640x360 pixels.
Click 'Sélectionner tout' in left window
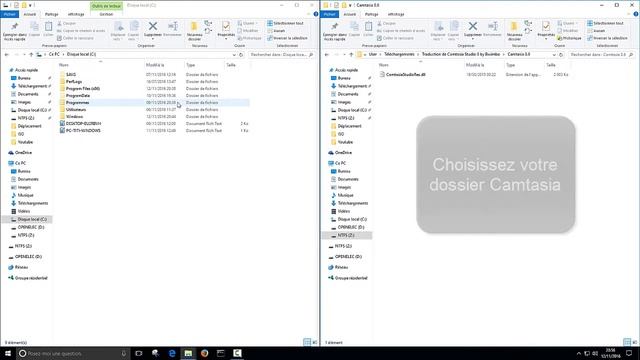[285, 23]
